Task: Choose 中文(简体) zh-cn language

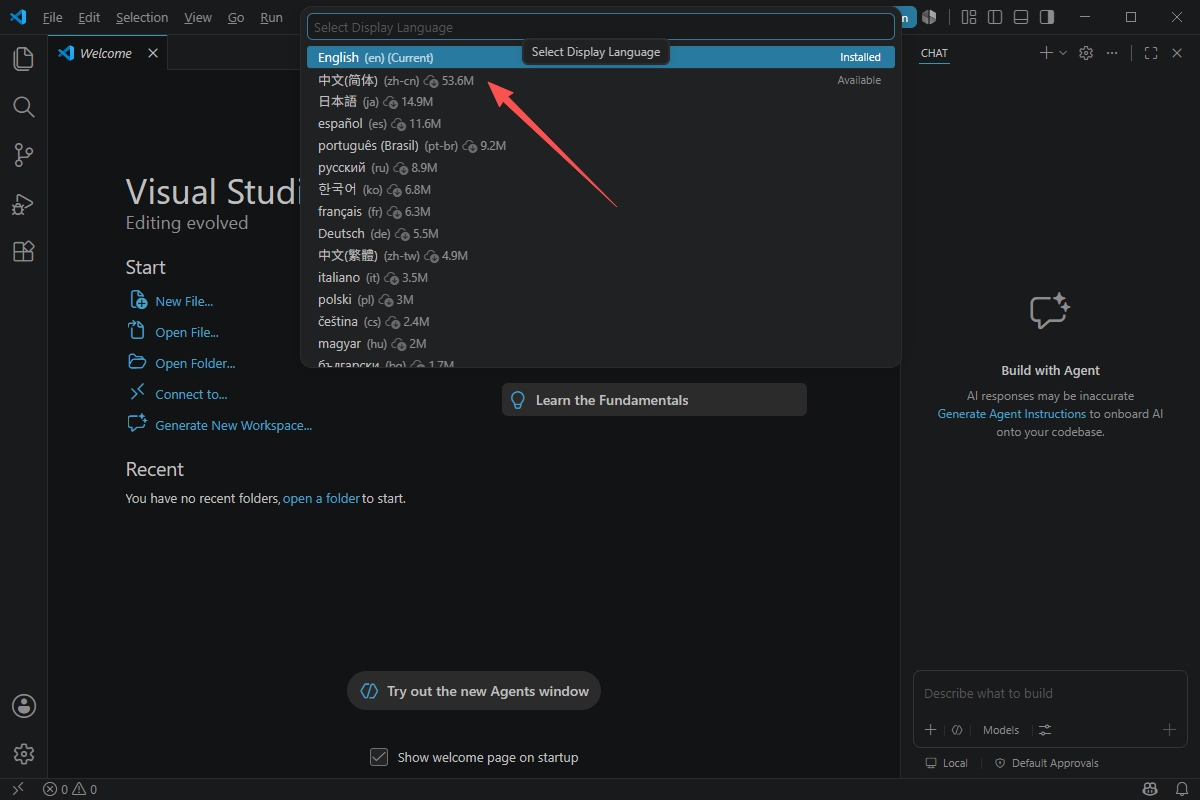Action: (x=600, y=80)
